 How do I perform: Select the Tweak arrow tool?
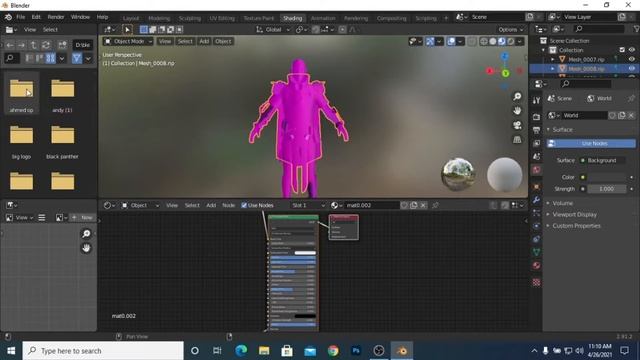pyautogui.click(x=127, y=29)
